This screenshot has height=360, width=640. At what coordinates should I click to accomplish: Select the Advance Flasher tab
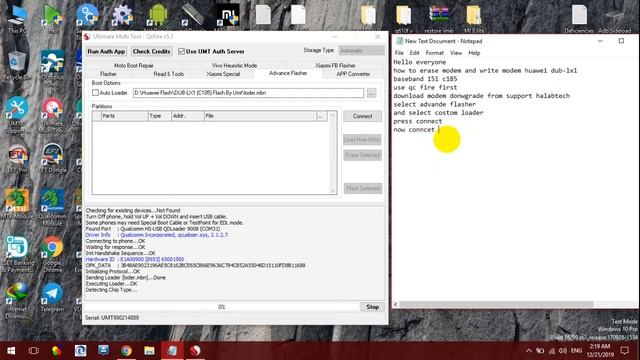tap(288, 73)
